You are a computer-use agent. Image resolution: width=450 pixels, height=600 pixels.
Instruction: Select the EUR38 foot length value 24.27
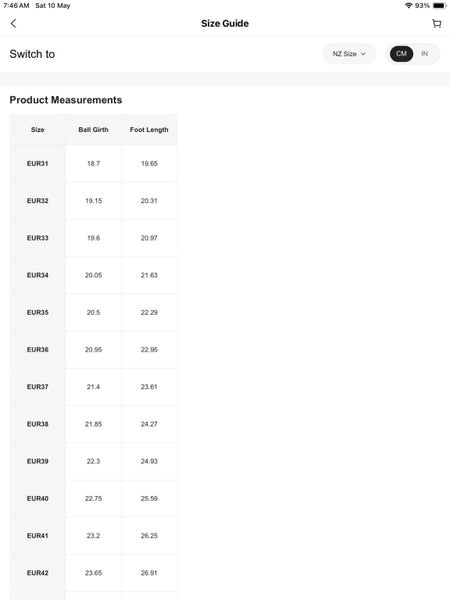pyautogui.click(x=149, y=424)
